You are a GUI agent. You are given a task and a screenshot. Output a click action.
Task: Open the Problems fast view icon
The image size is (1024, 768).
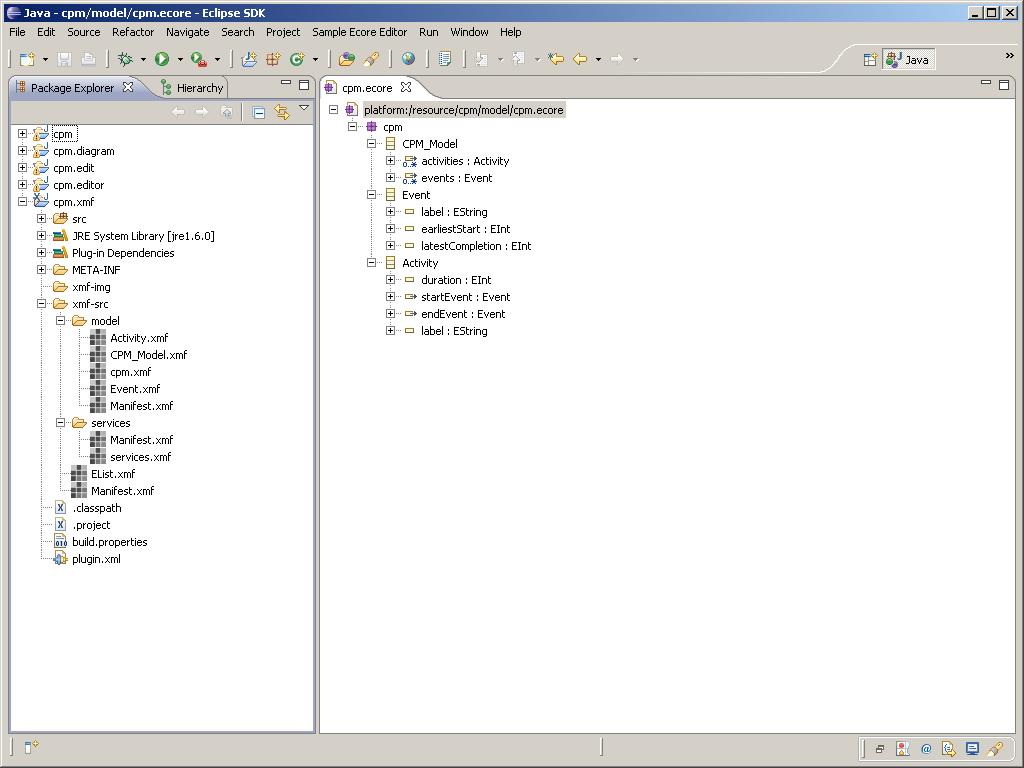(903, 749)
